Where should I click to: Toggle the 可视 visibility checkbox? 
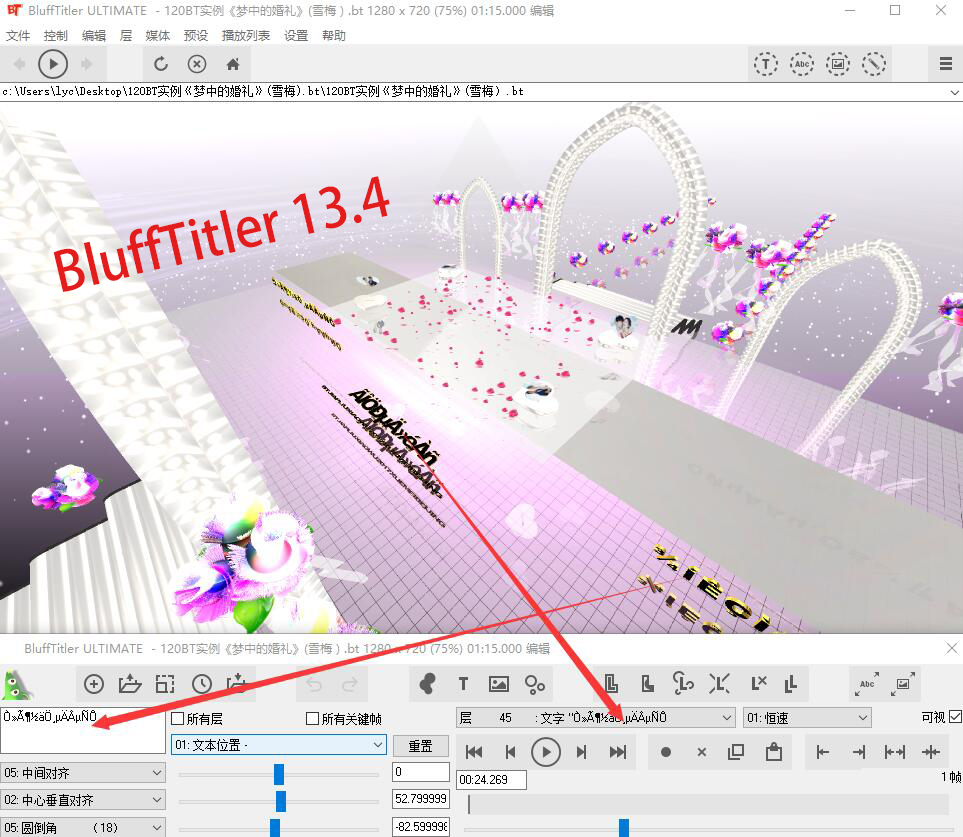click(x=955, y=717)
